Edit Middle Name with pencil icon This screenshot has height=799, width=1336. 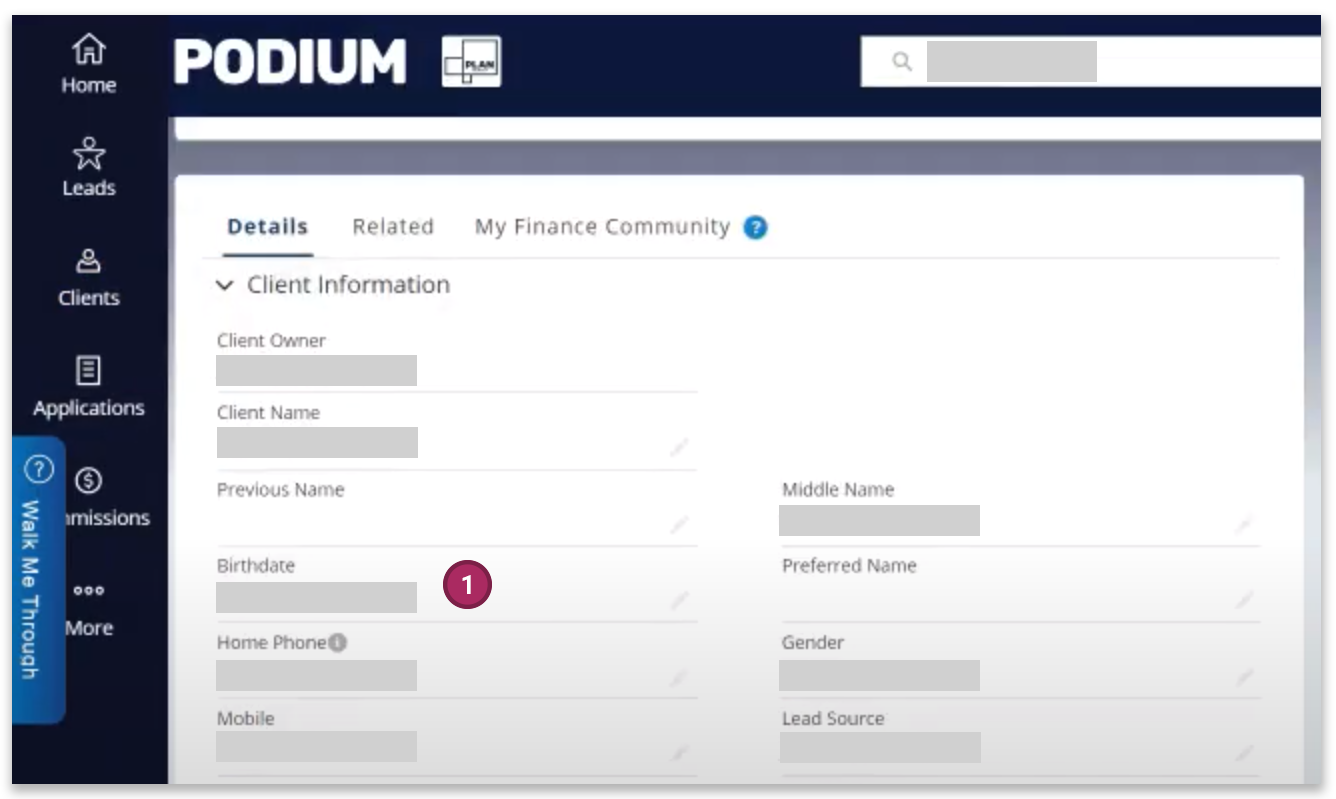[1243, 524]
